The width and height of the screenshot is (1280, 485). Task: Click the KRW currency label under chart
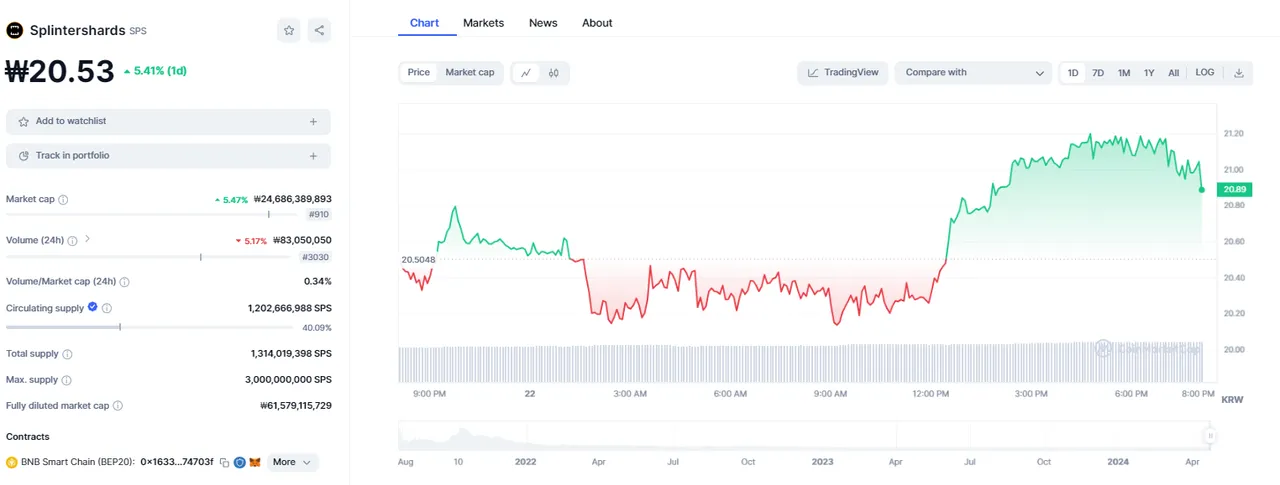(x=1232, y=399)
